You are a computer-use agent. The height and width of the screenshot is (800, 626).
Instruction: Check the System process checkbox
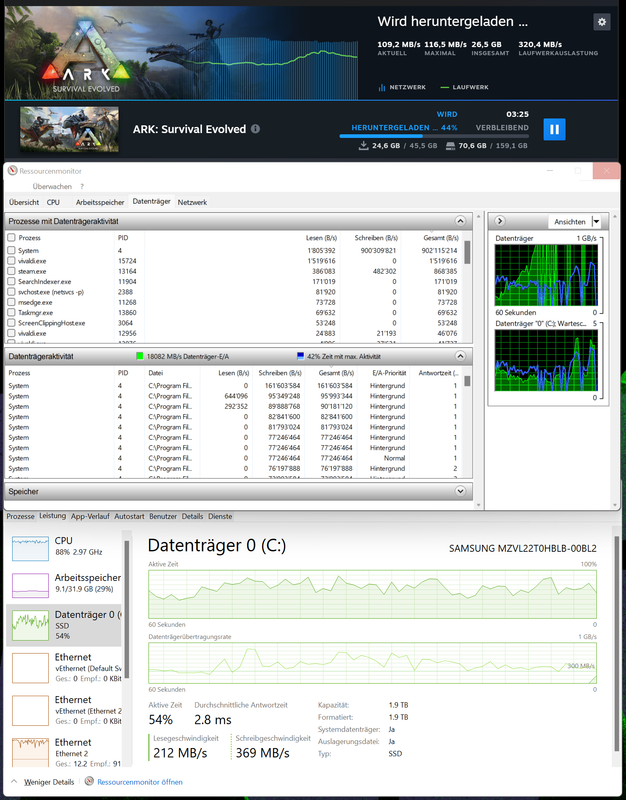(11, 250)
